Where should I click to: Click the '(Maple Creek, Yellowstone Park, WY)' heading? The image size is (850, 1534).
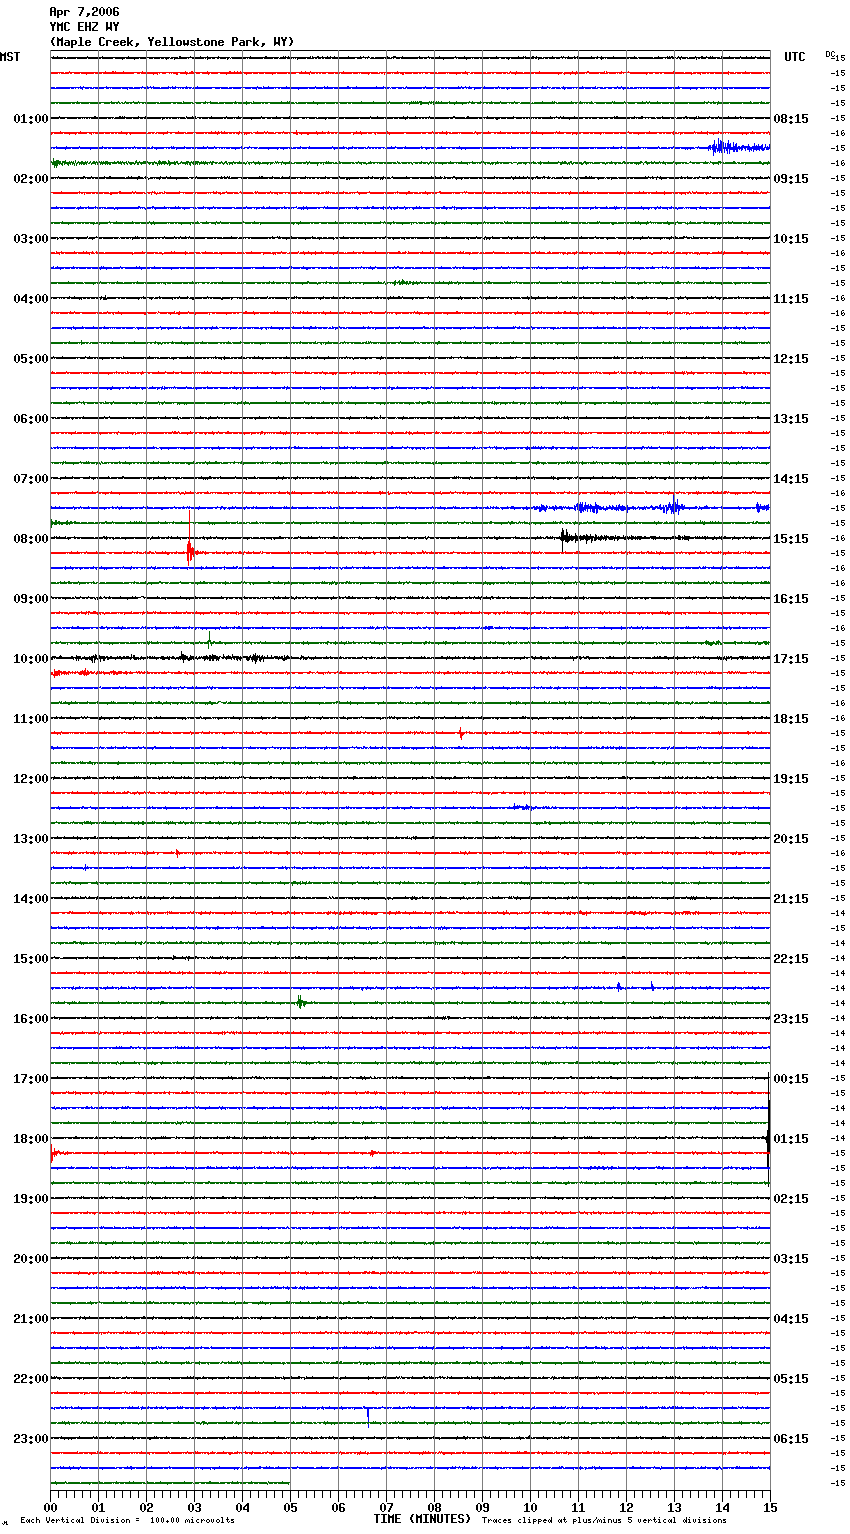click(x=172, y=42)
